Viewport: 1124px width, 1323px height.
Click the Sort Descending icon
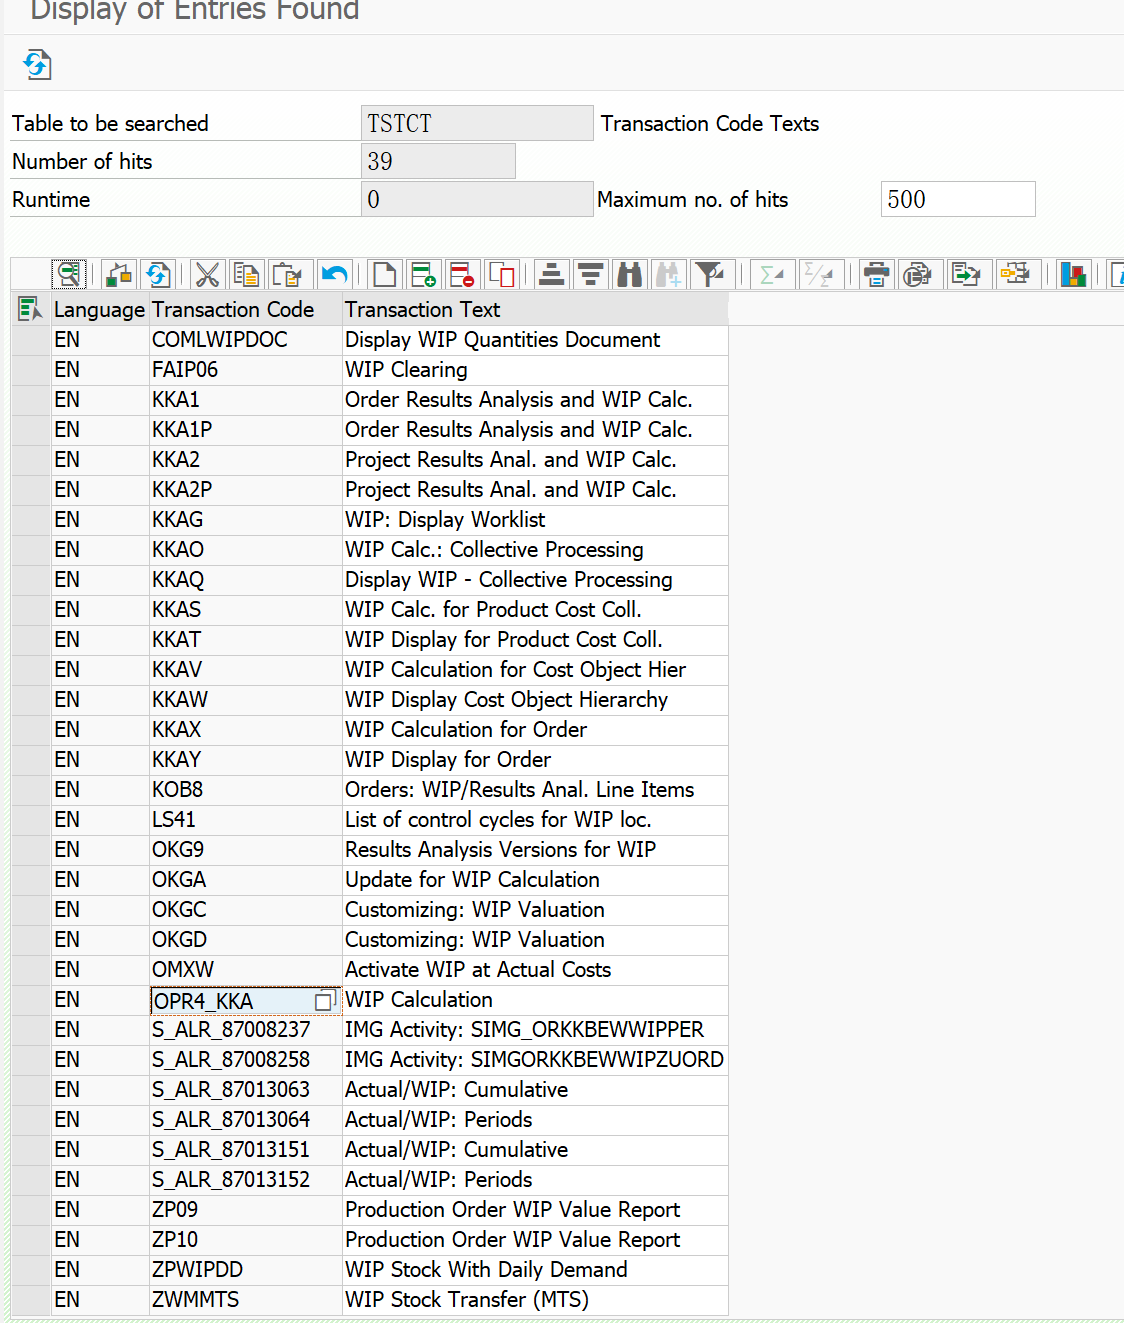pos(591,274)
